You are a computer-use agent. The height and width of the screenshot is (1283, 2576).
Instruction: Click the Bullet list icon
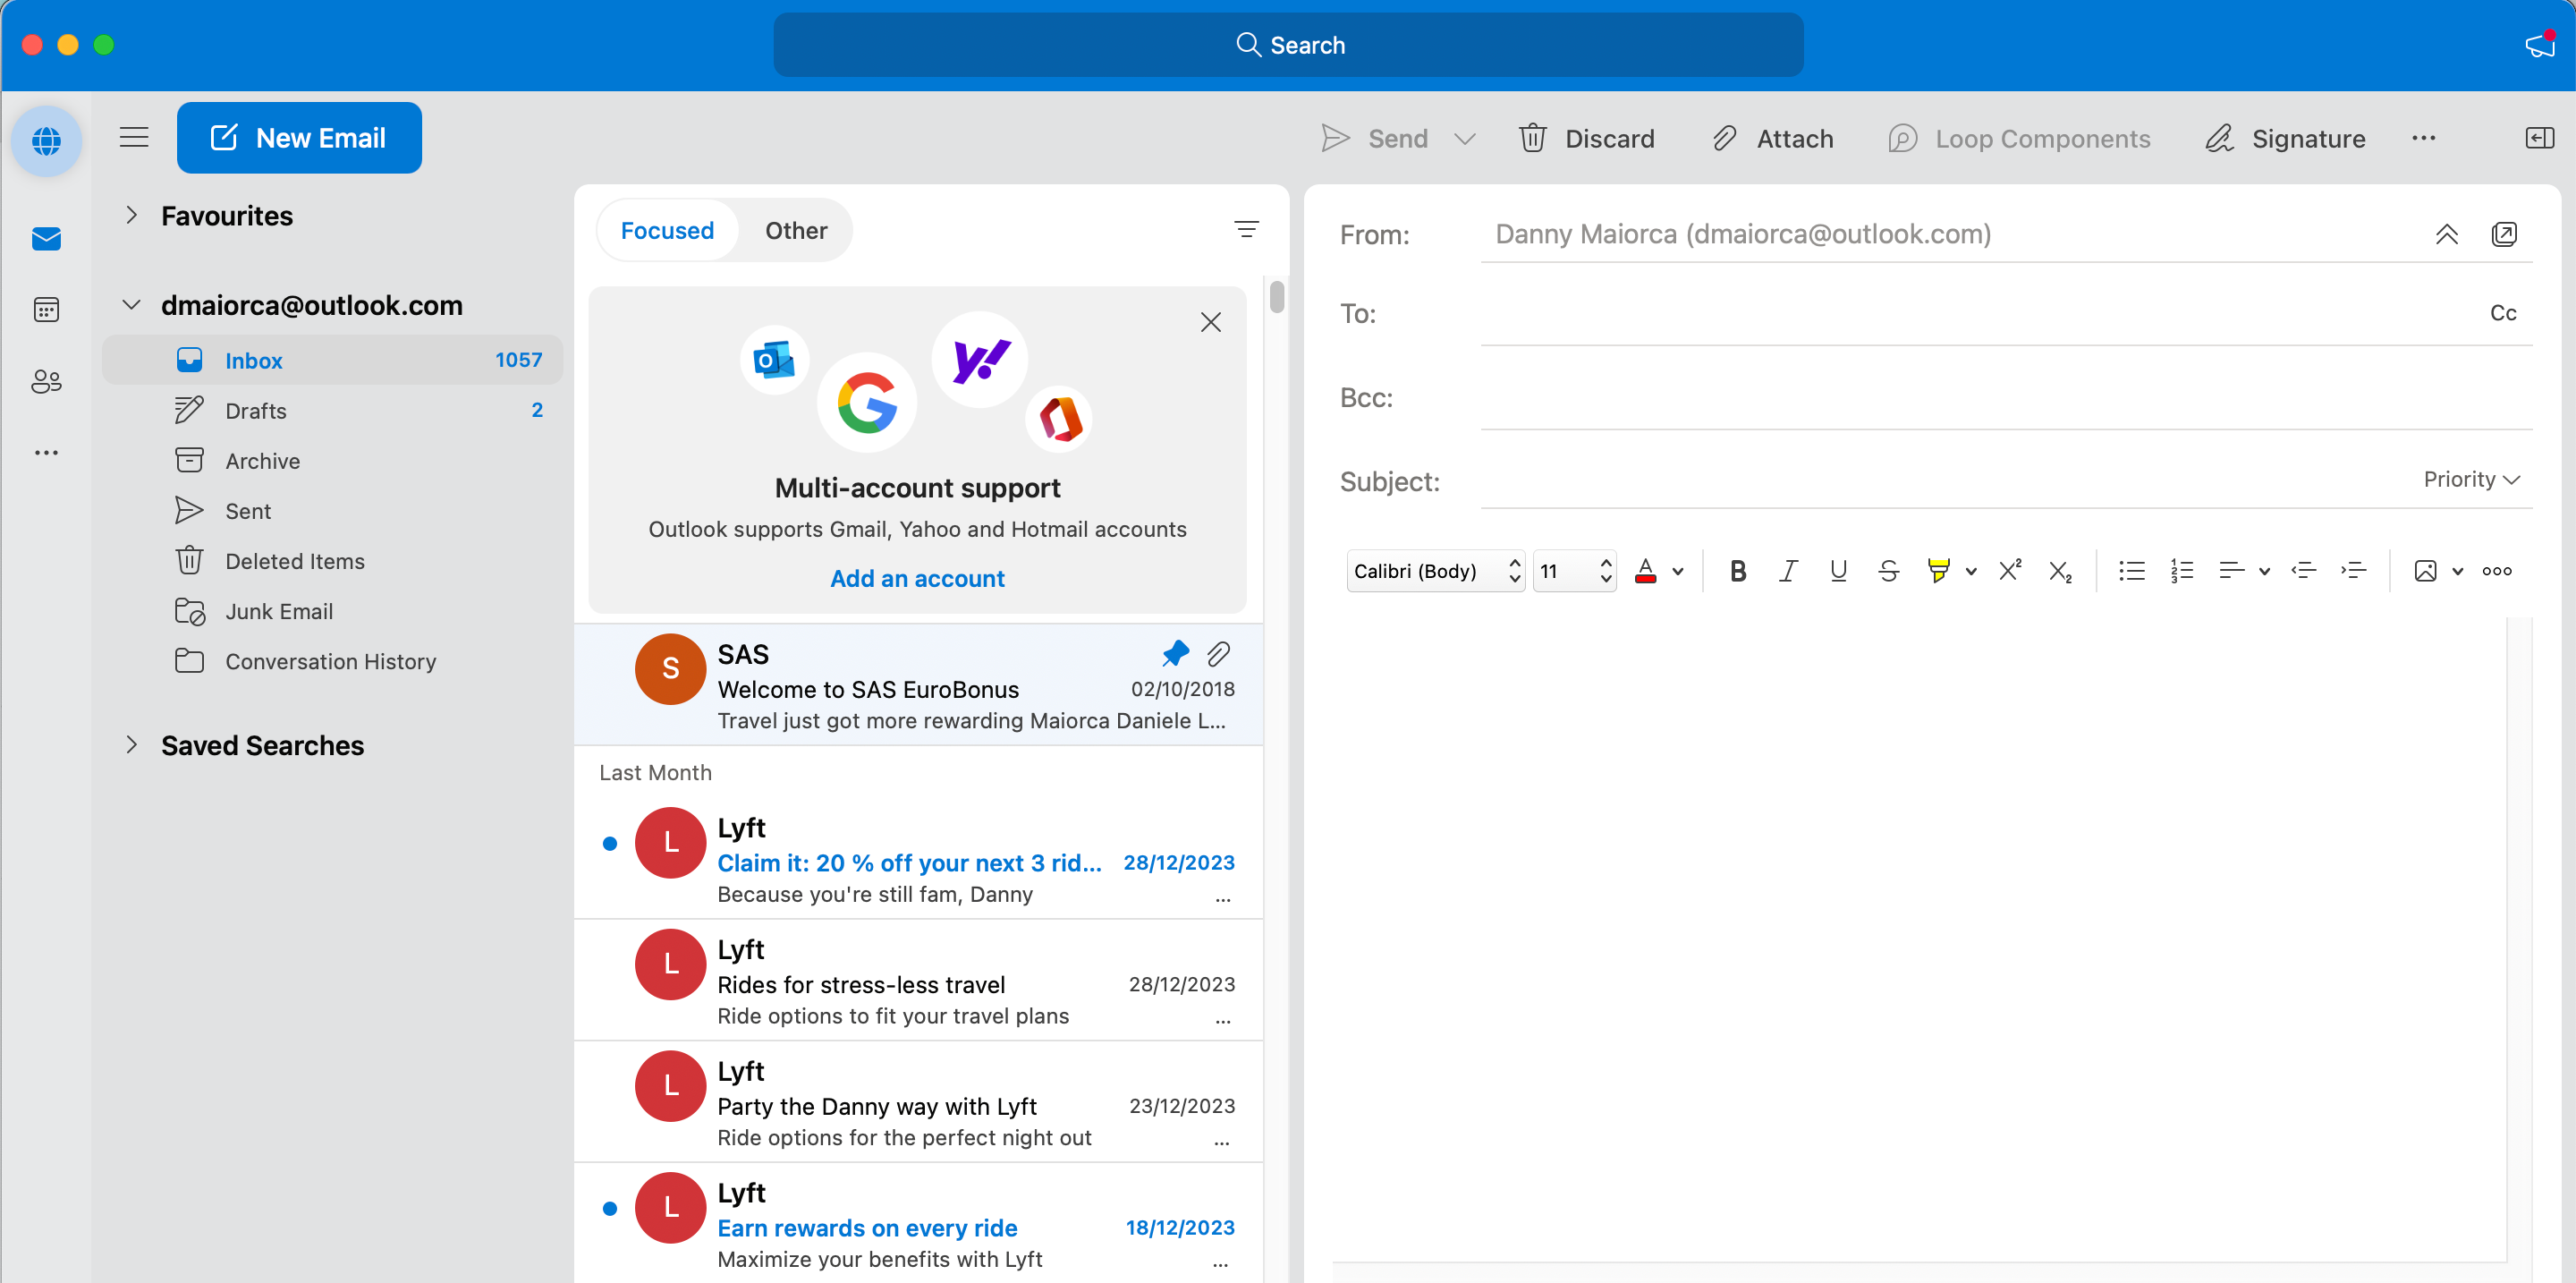coord(2131,570)
